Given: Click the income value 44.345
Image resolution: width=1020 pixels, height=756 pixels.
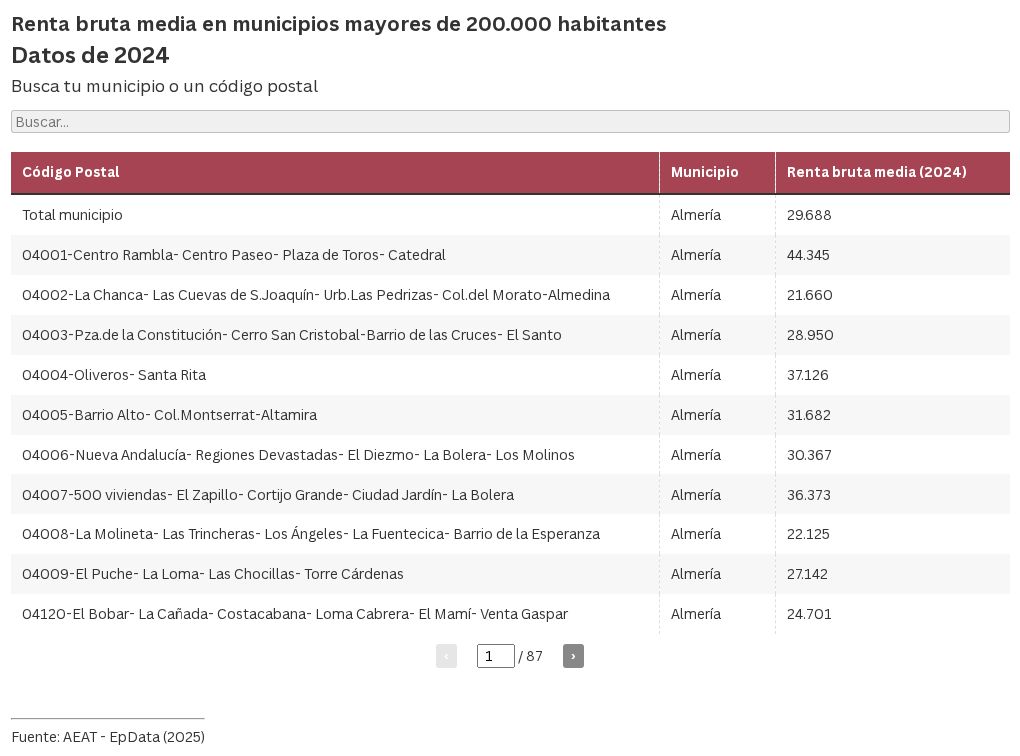Looking at the screenshot, I should click(x=808, y=255).
